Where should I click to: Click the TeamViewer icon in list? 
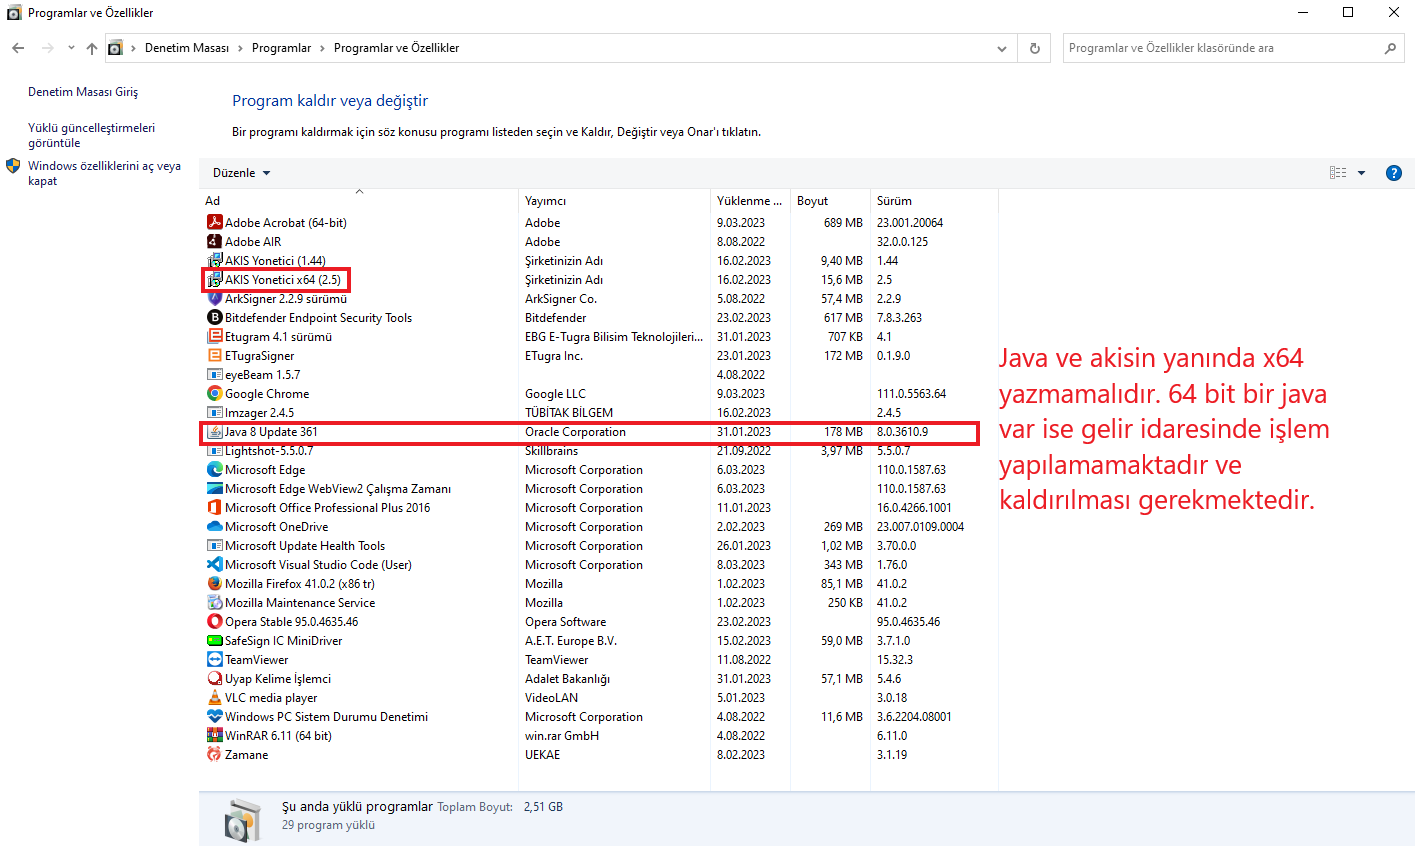[x=214, y=659]
